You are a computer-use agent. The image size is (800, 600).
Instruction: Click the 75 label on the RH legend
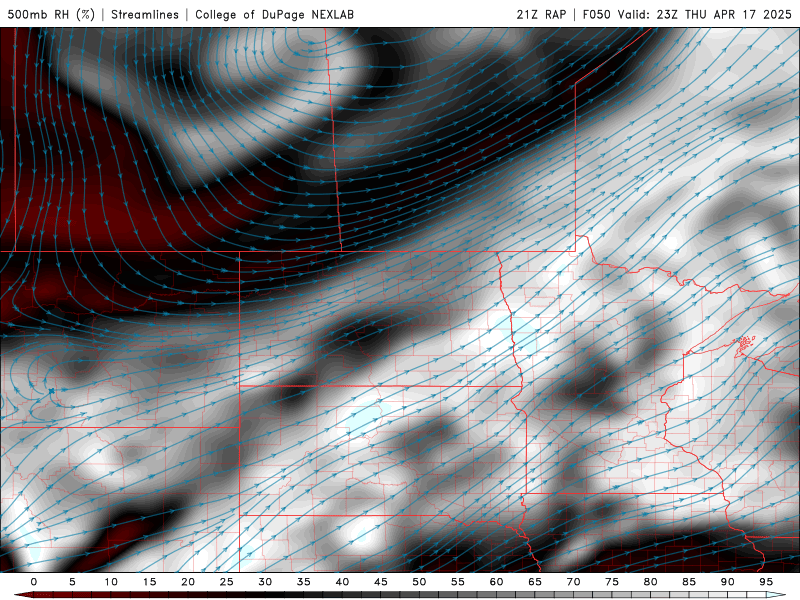pyautogui.click(x=612, y=582)
